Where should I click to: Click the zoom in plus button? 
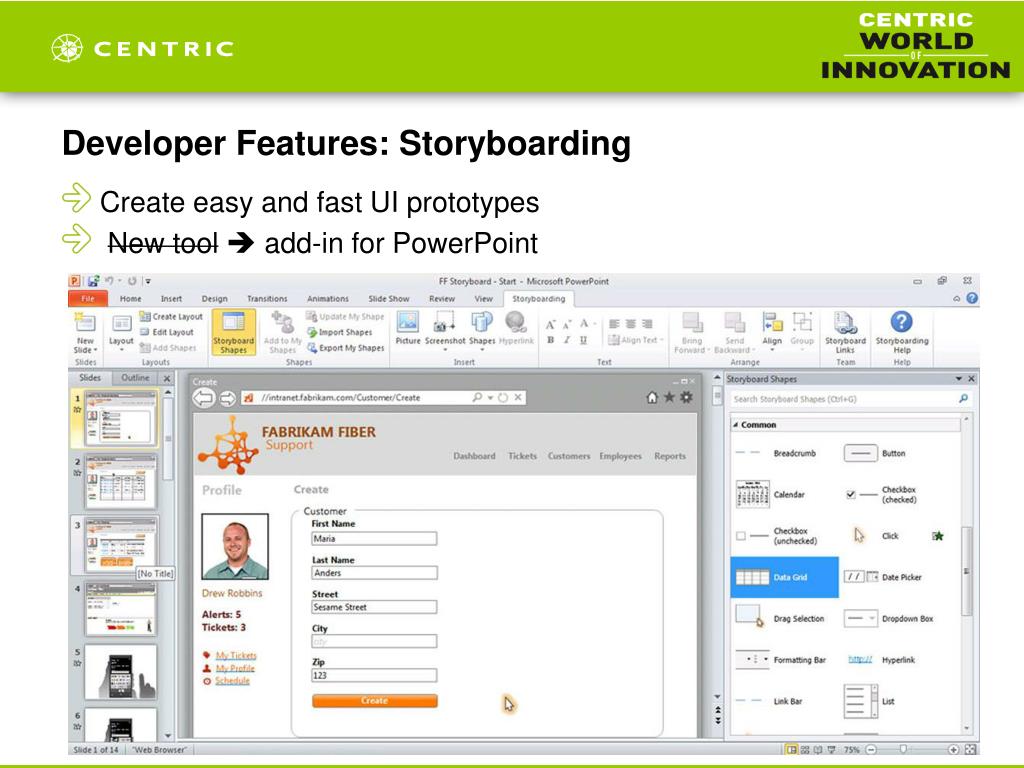point(953,749)
